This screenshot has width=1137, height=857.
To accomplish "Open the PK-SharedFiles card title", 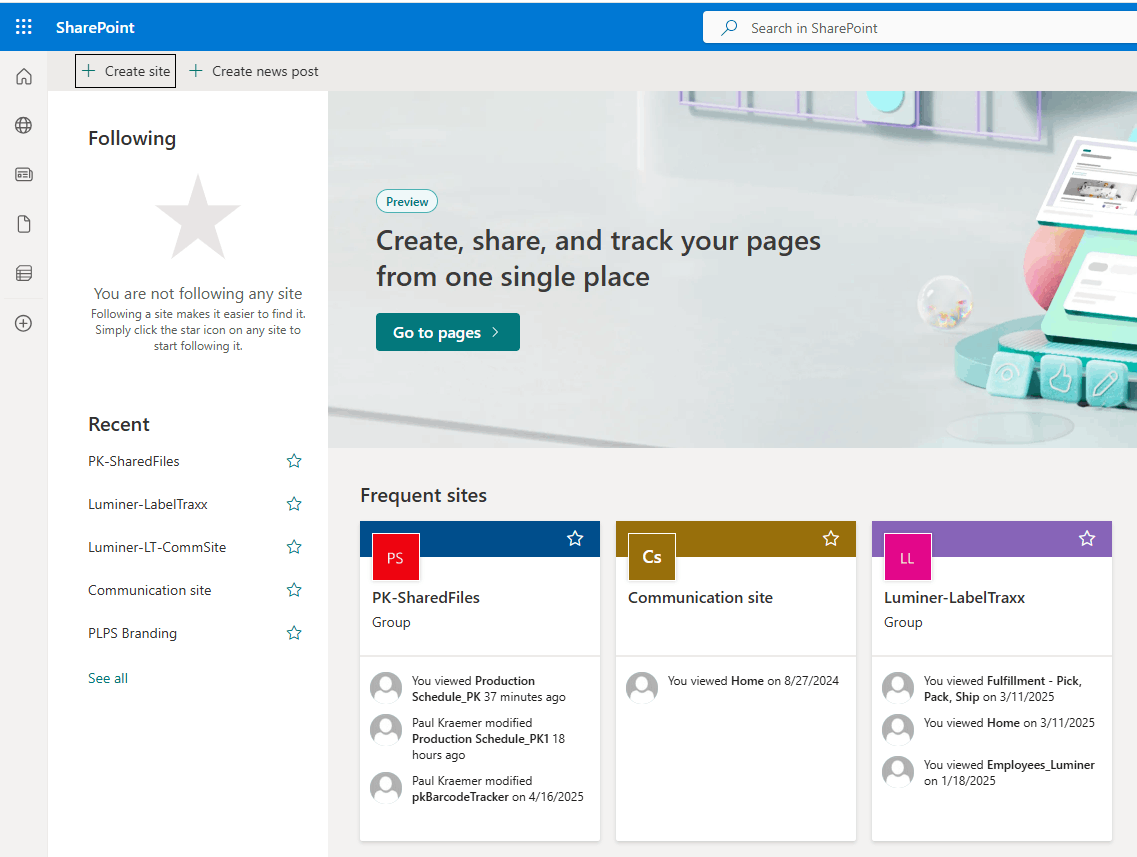I will coord(426,597).
